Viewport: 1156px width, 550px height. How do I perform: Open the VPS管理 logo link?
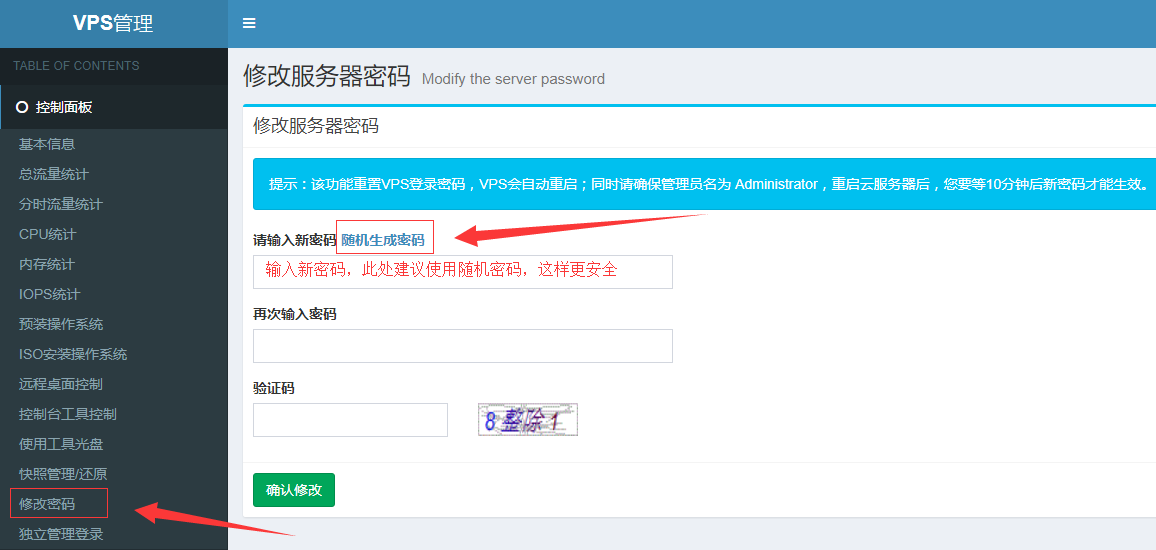[114, 24]
